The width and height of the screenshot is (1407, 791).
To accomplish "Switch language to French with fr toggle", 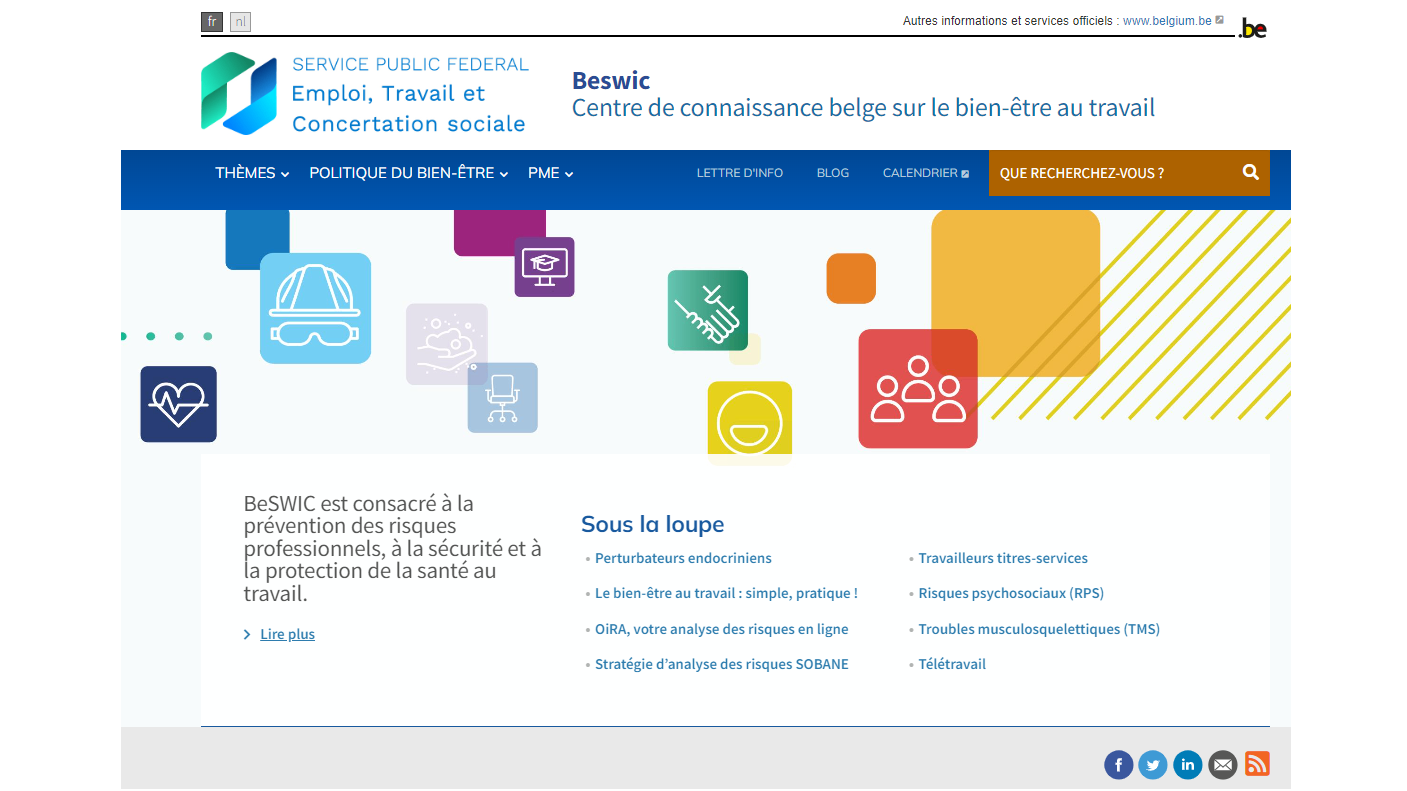I will (x=212, y=21).
